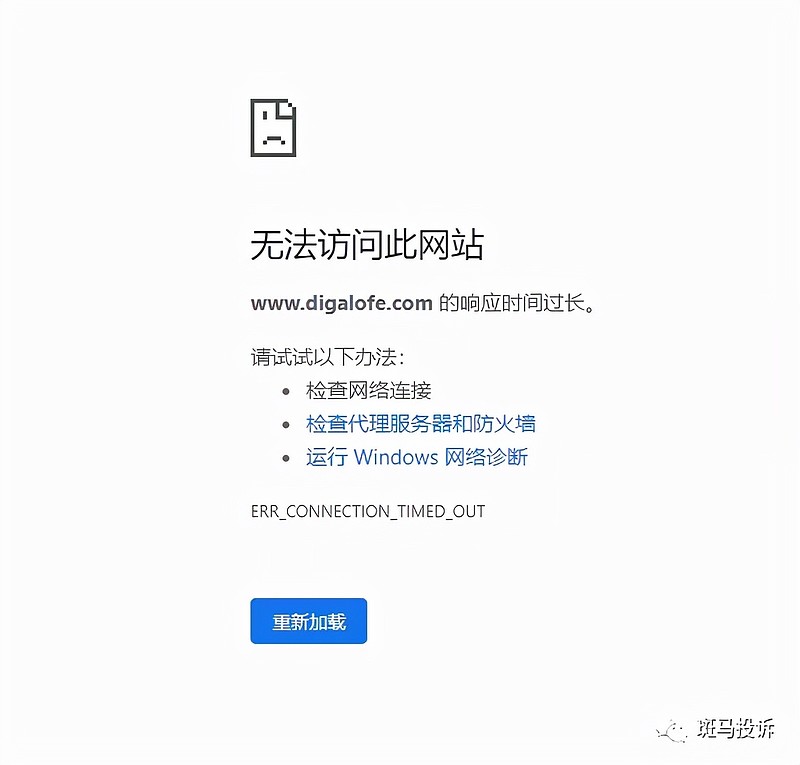Click the ERR_CONNECTION_TIMED_OUT error code
The image size is (800, 765).
(368, 511)
